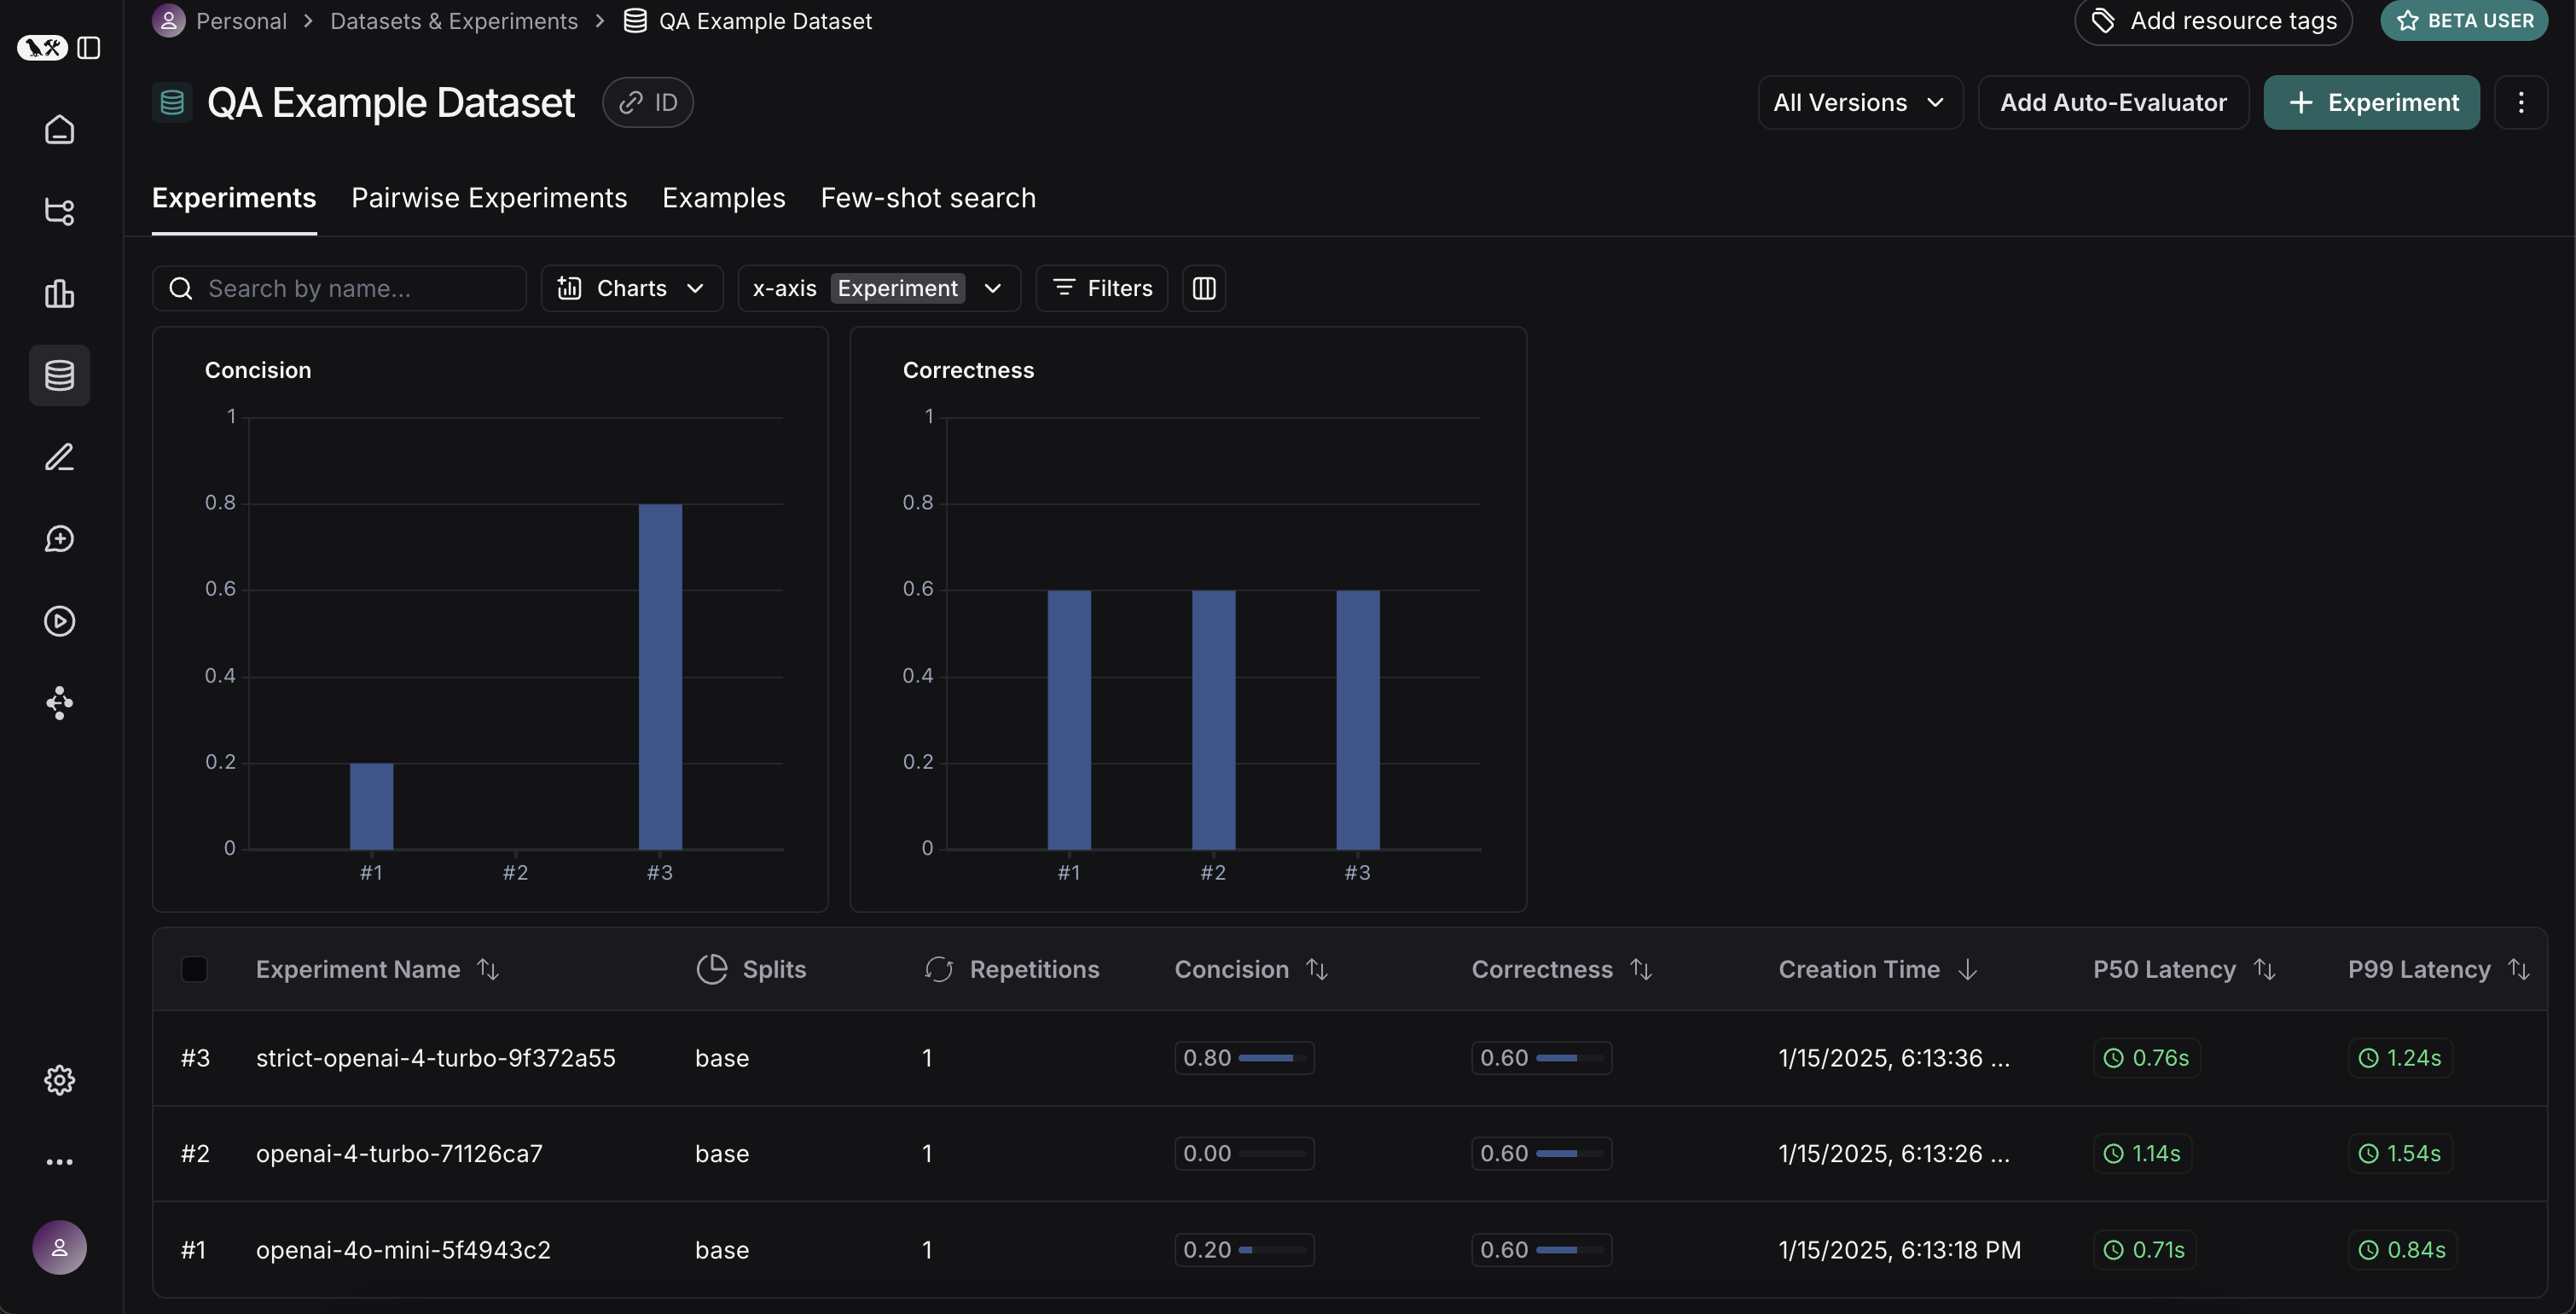Viewport: 2576px width, 1314px height.
Task: Toggle sort on Creation Time column
Action: tap(1967, 969)
